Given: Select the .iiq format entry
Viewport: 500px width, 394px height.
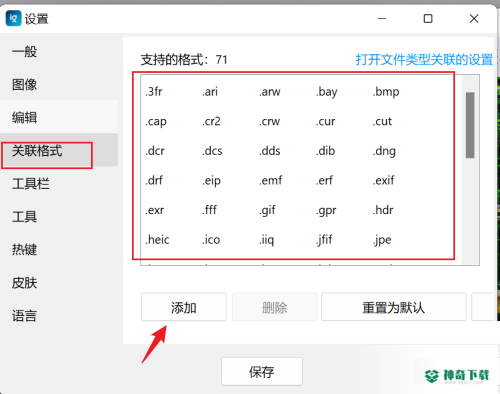Looking at the screenshot, I should pyautogui.click(x=267, y=240).
